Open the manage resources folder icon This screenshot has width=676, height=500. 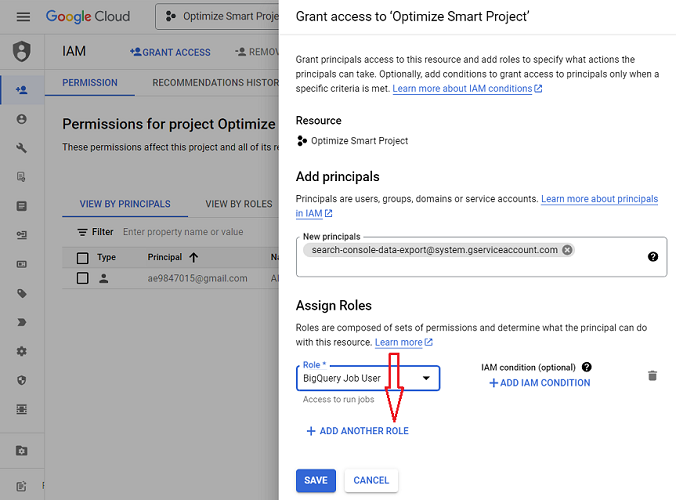[22, 450]
